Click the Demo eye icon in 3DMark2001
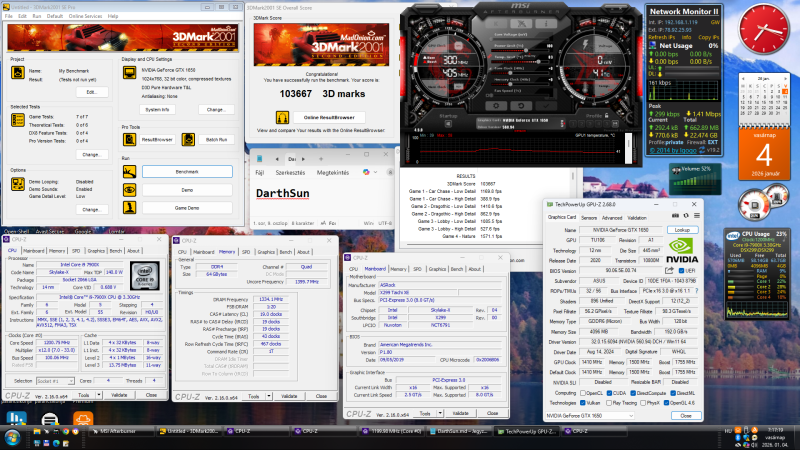The height and width of the screenshot is (450, 800). tap(129, 190)
